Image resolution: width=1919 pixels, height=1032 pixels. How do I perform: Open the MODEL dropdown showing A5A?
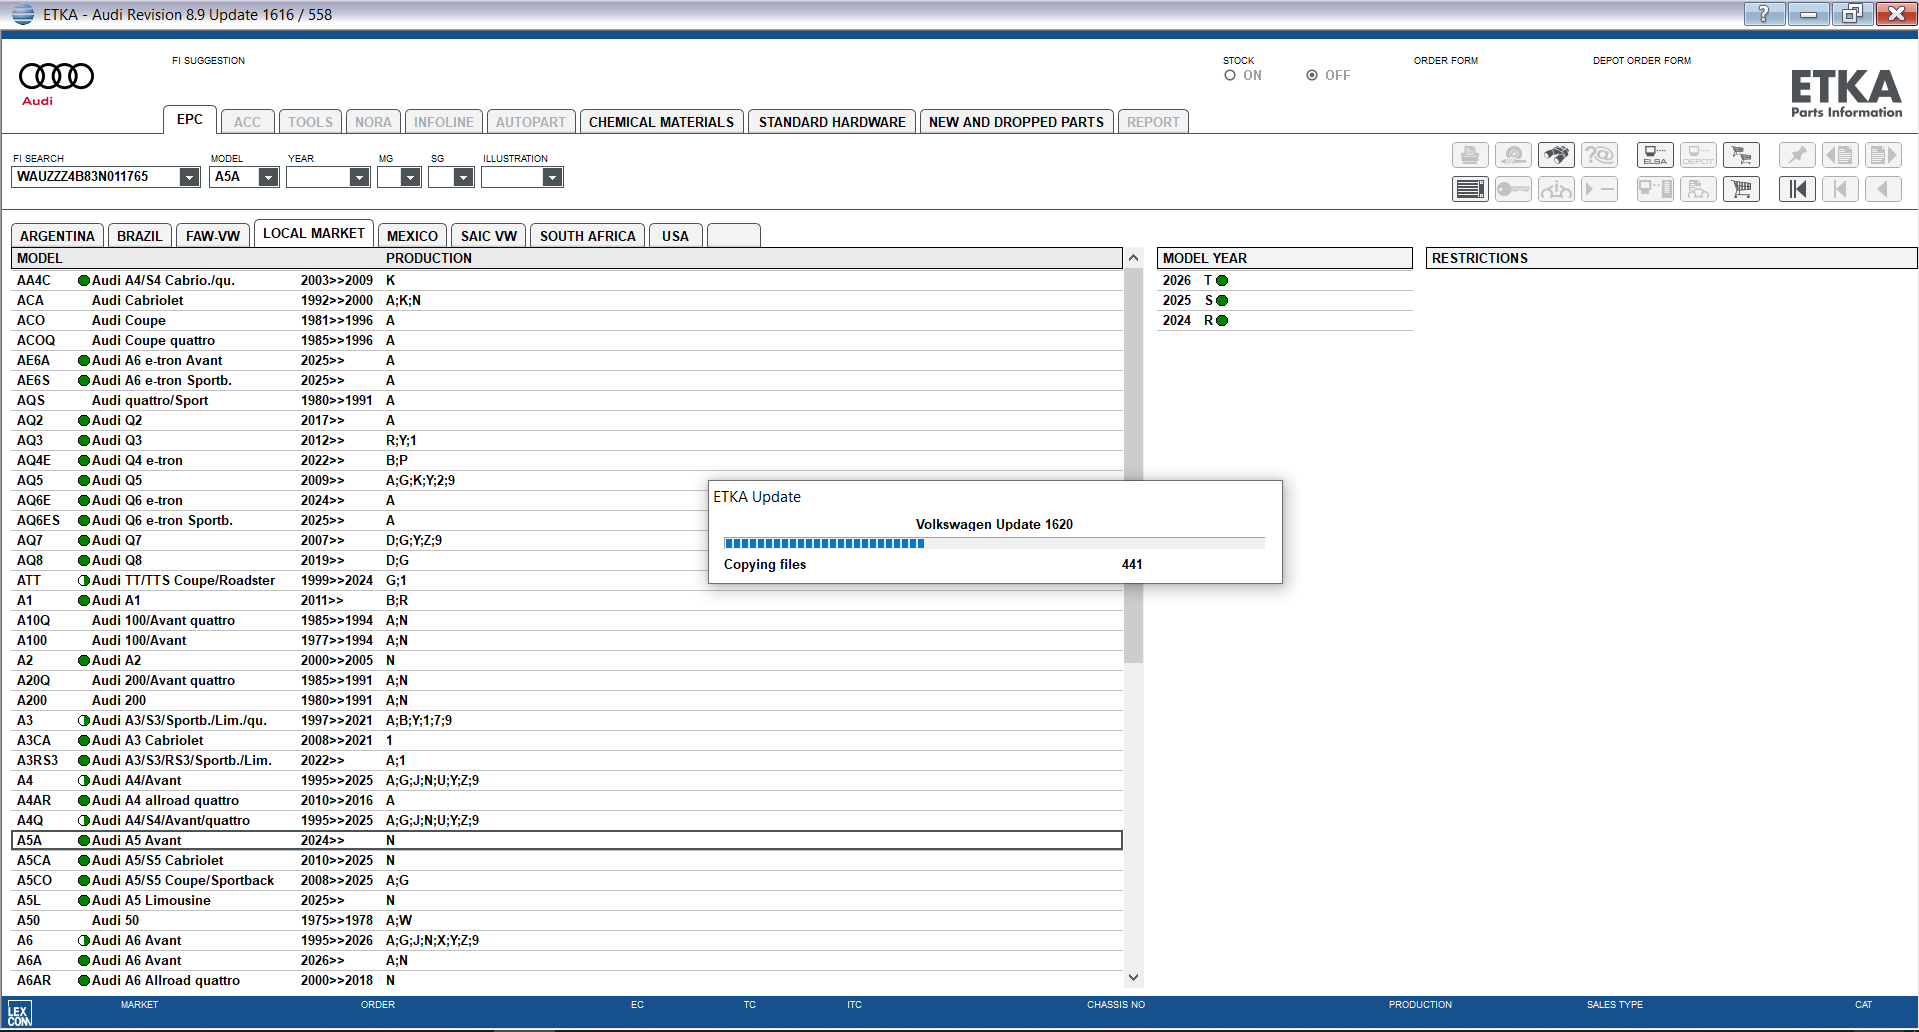tap(268, 177)
